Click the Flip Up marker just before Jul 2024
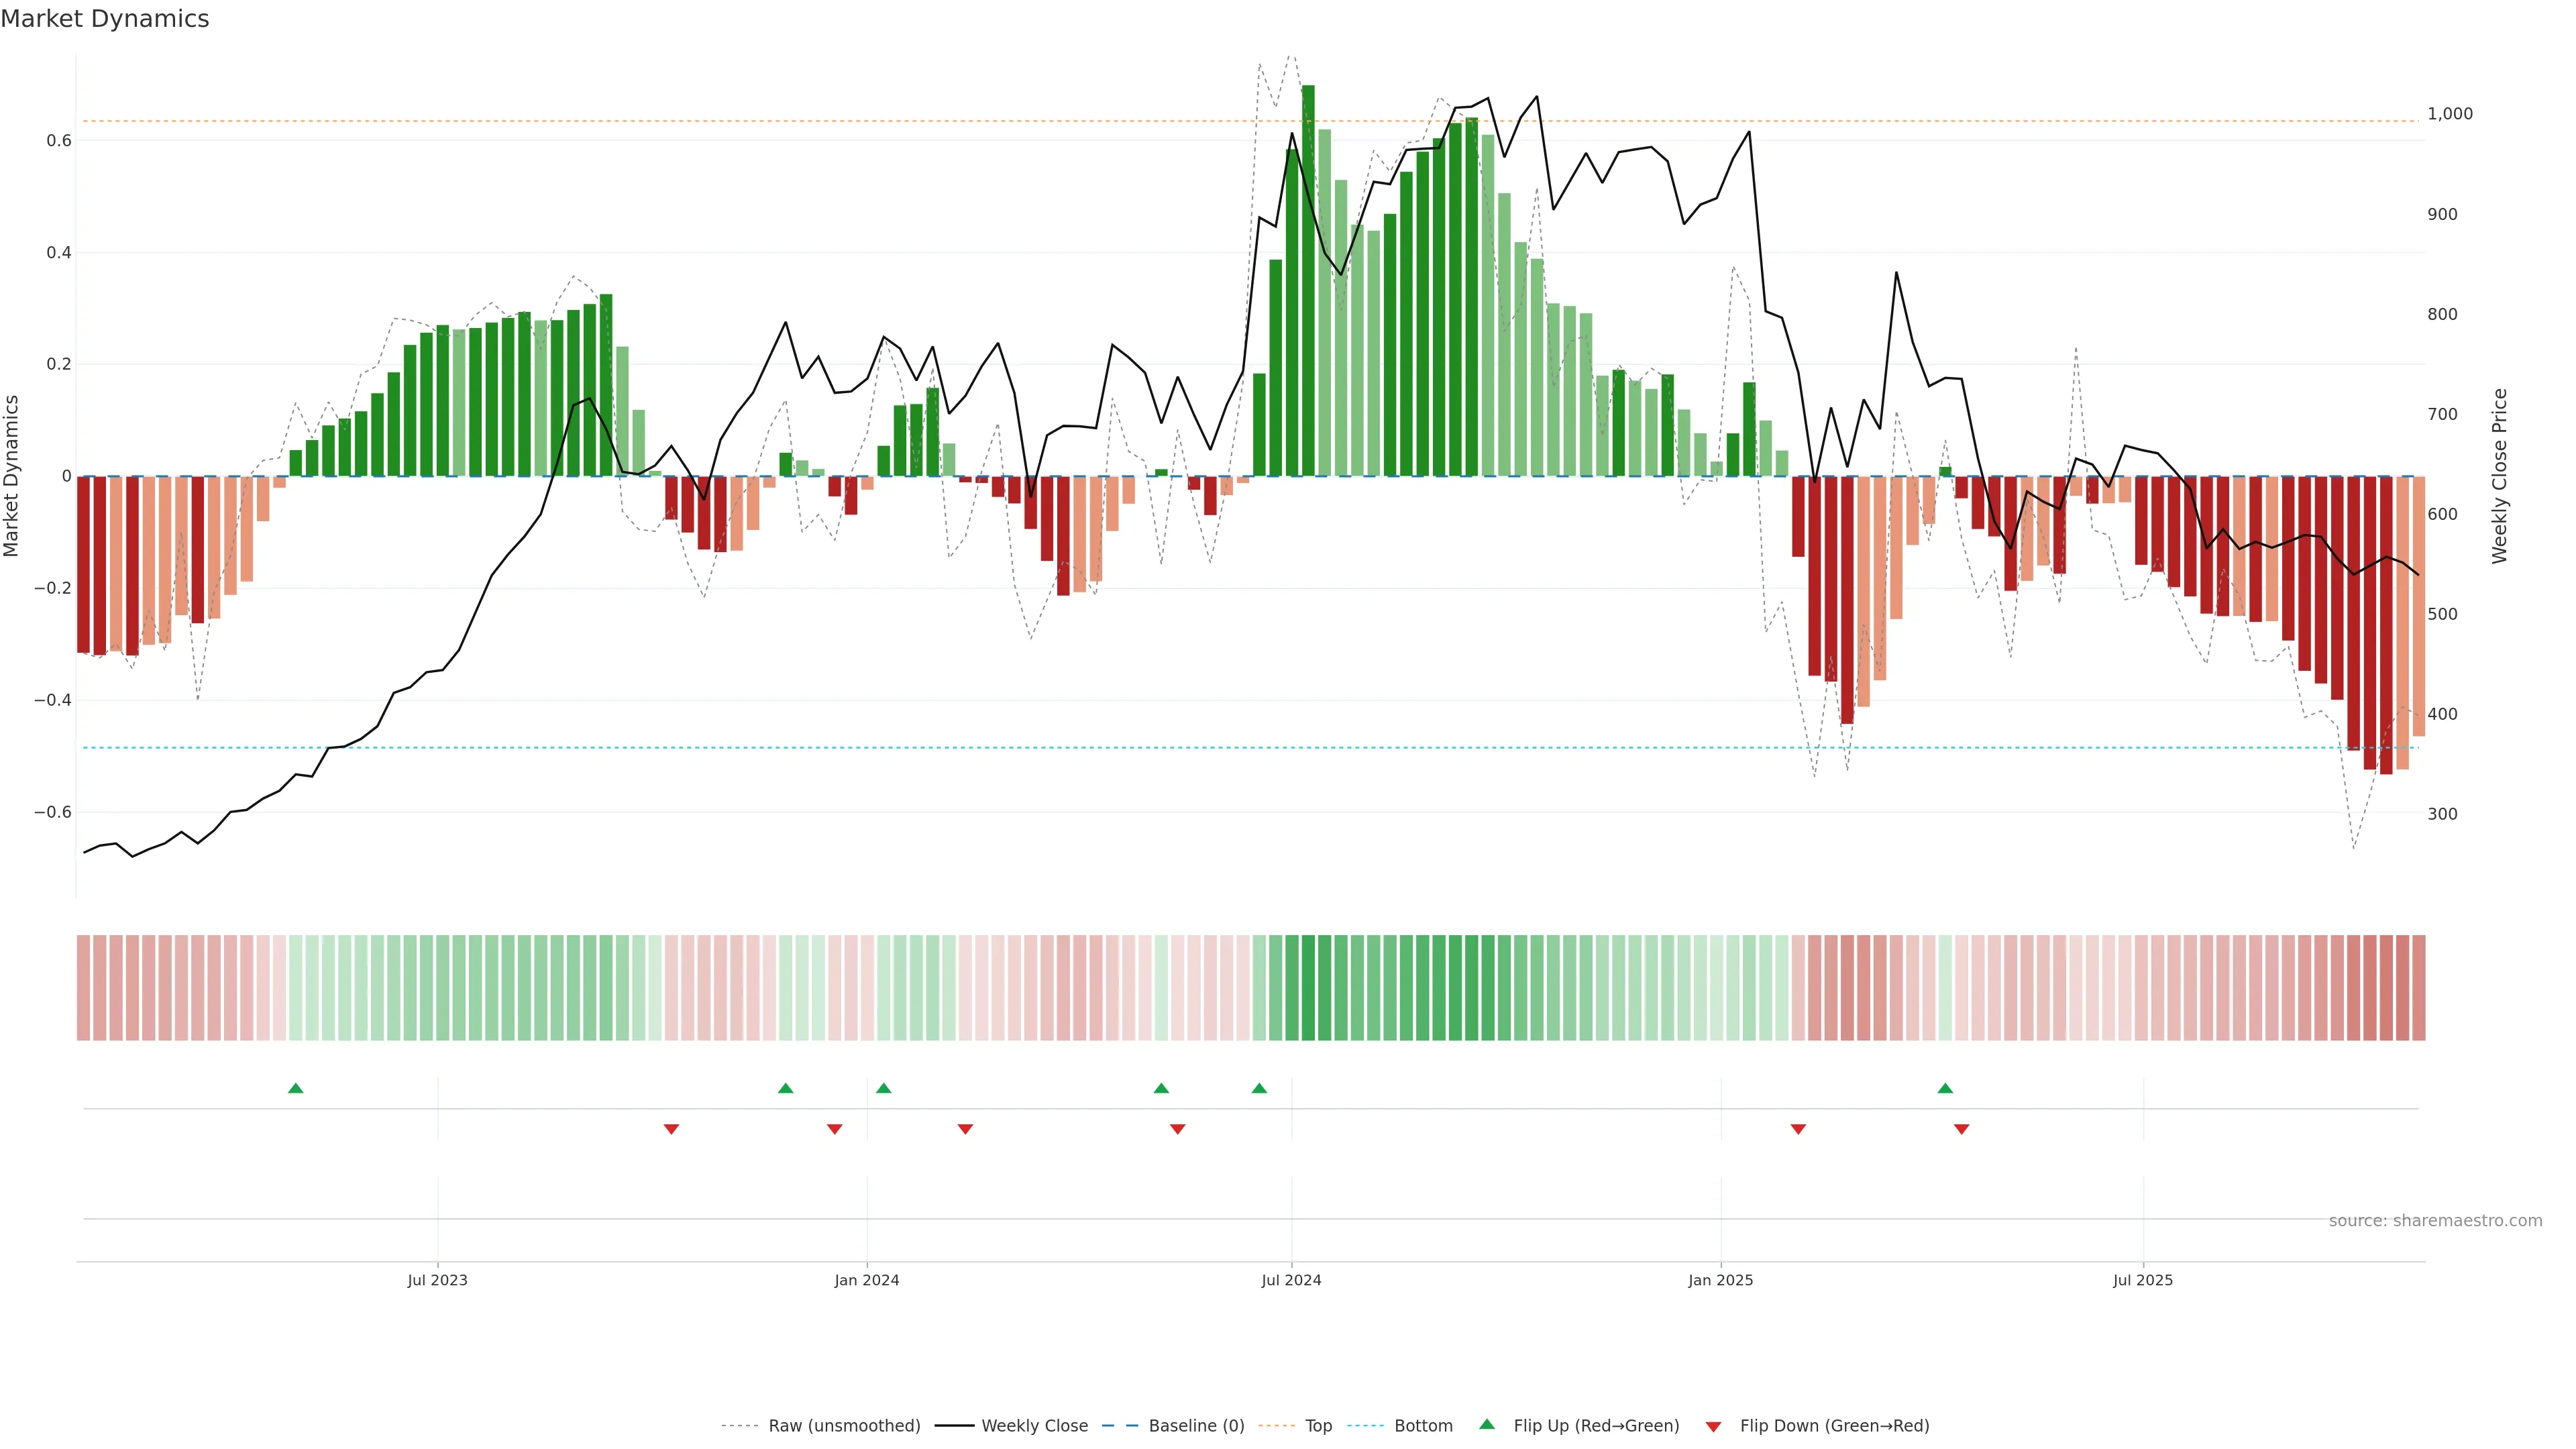The height and width of the screenshot is (1449, 2576). tap(1259, 1088)
